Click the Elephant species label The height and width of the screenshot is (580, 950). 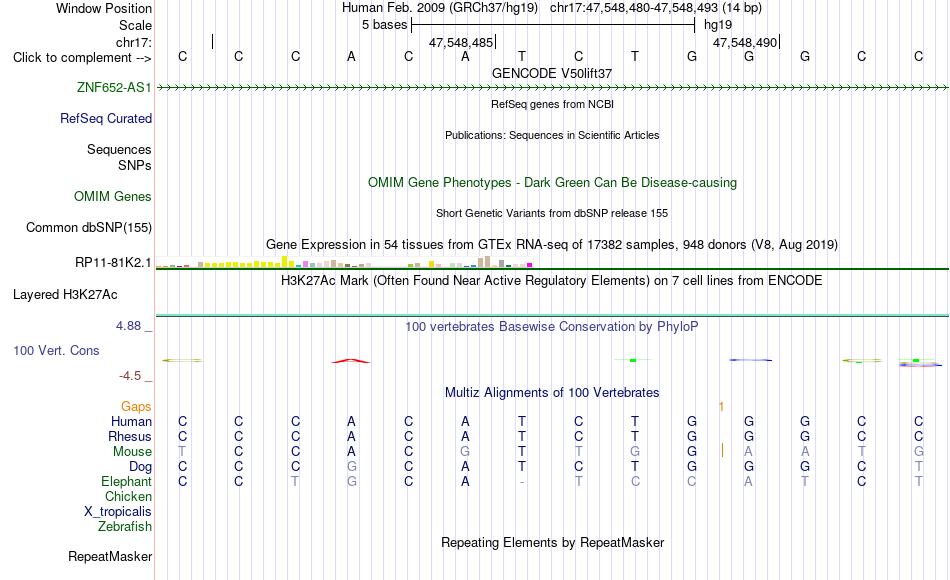coord(126,481)
